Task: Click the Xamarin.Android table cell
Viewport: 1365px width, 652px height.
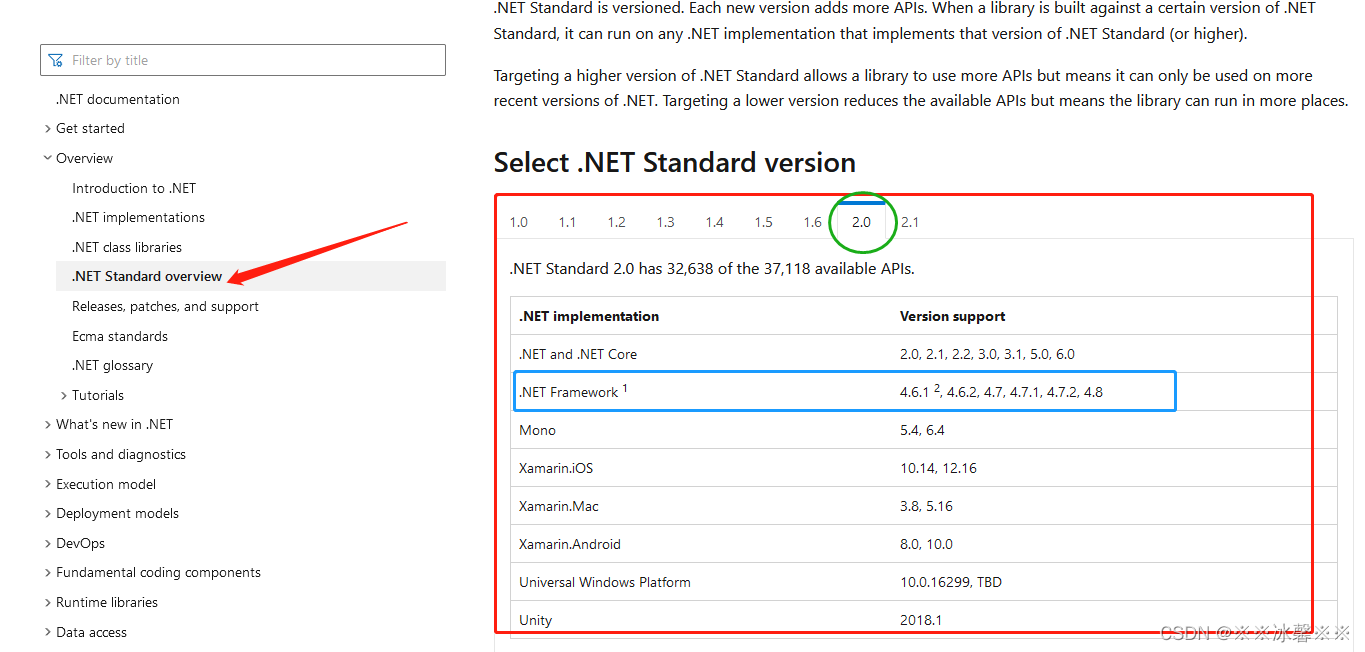Action: (570, 544)
